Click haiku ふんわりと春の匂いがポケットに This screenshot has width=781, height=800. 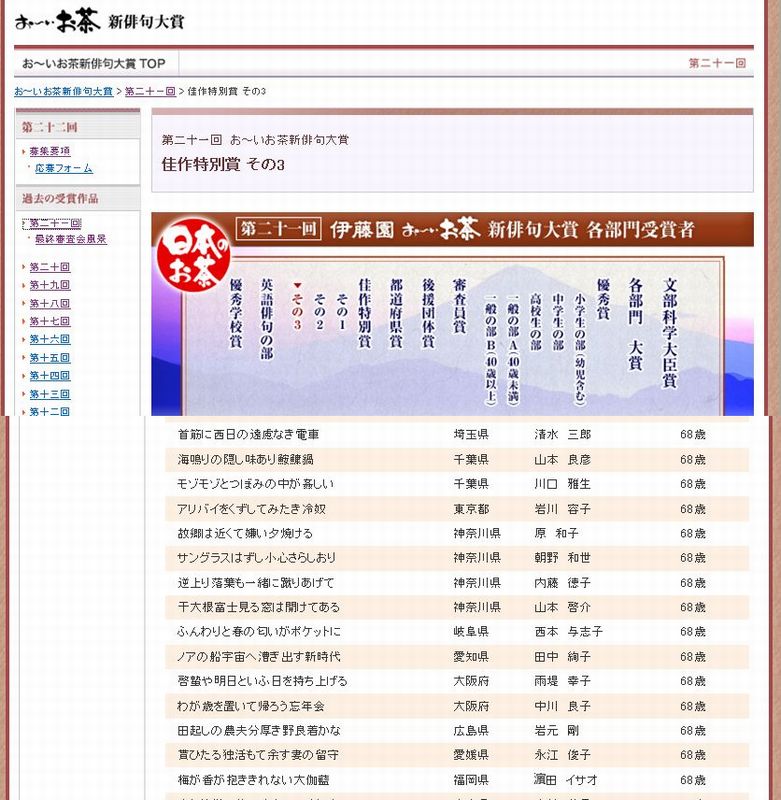(x=259, y=631)
